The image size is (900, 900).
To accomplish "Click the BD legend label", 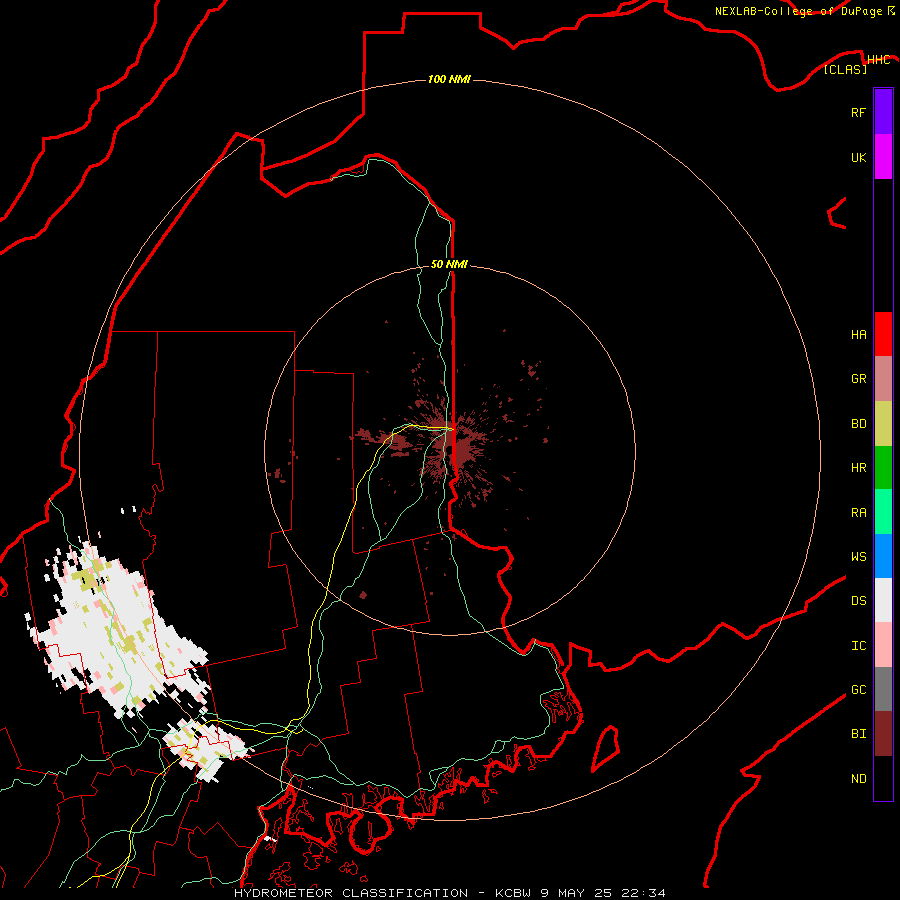I will (858, 424).
